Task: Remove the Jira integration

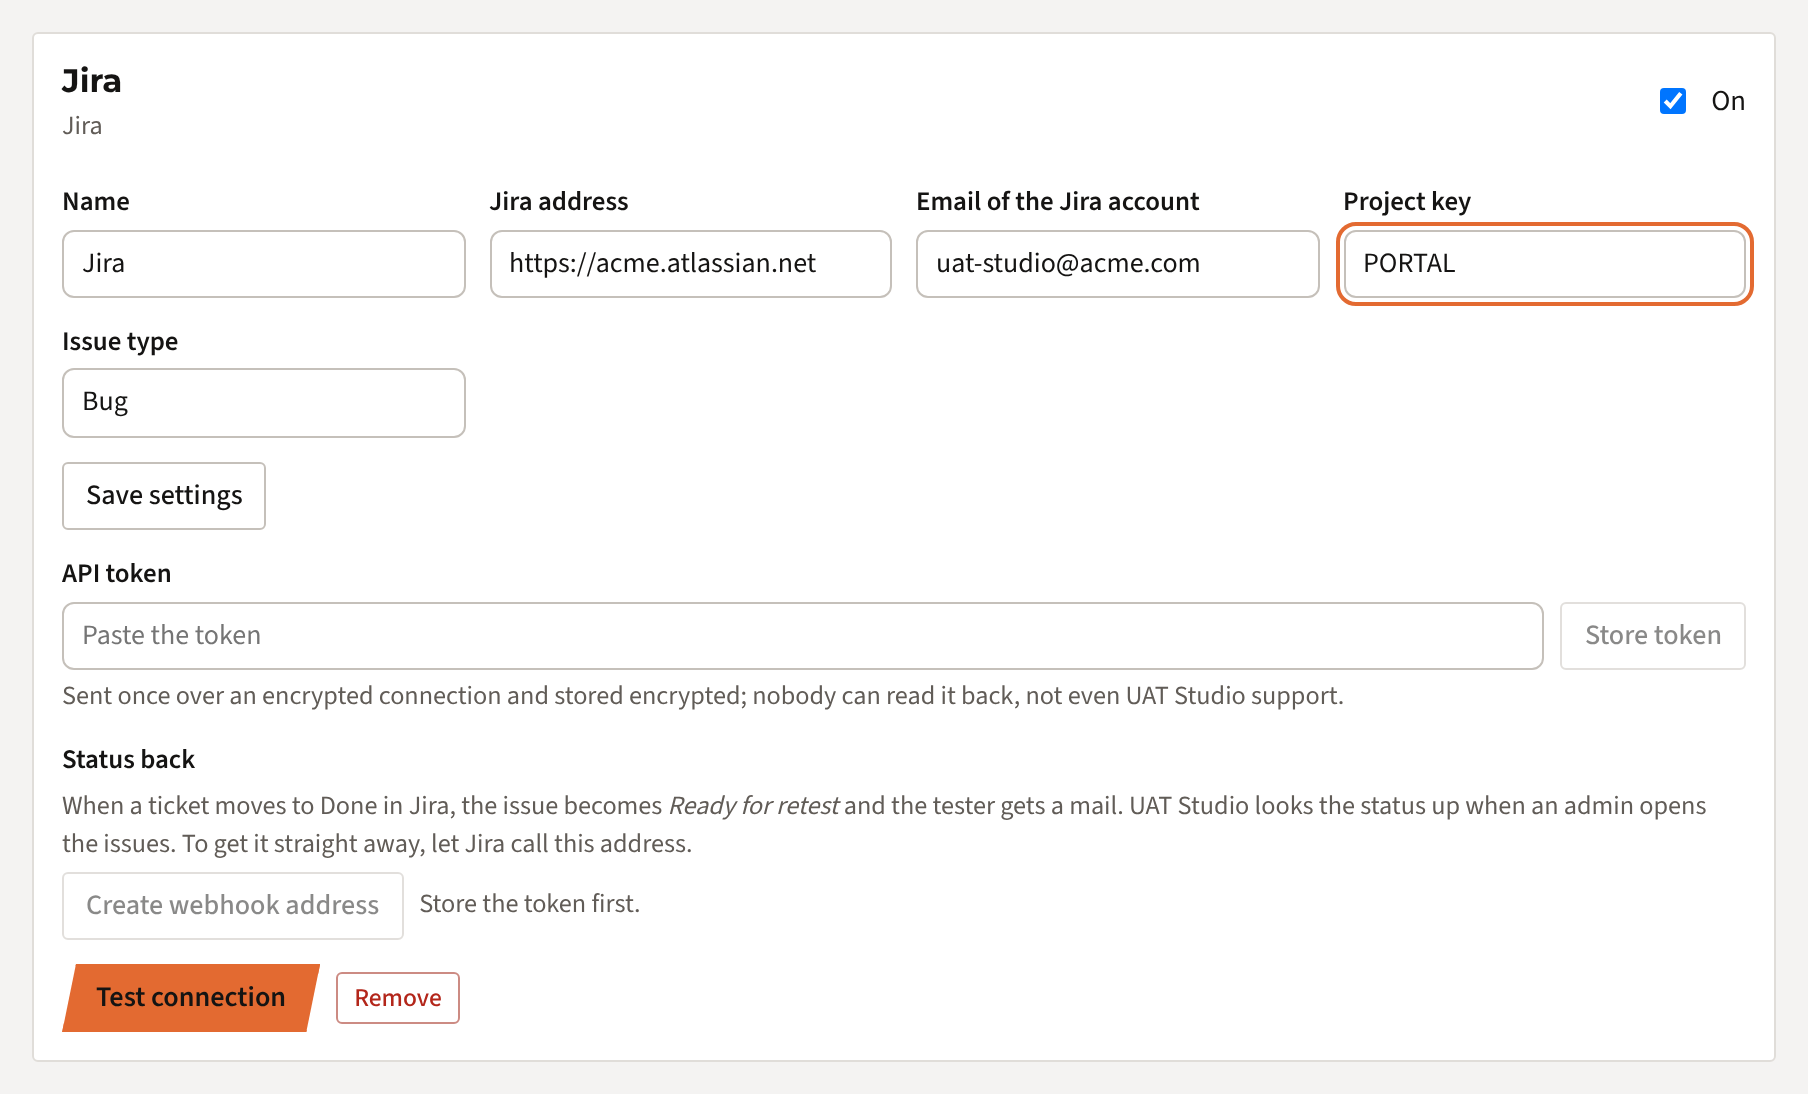Action: coord(398,998)
